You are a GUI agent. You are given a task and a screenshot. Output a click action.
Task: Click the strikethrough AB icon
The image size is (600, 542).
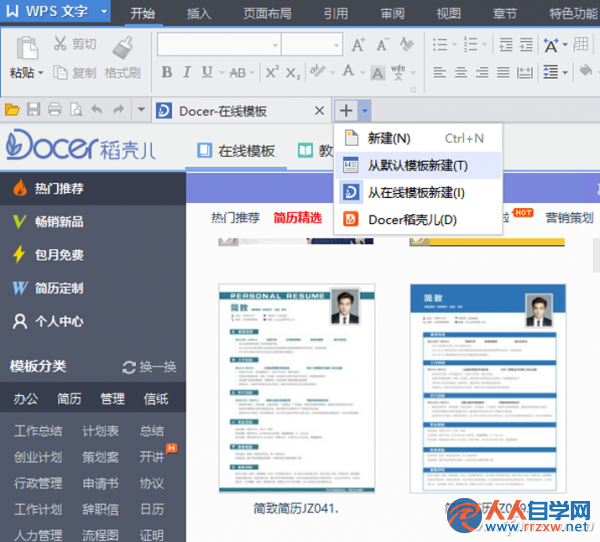(x=237, y=72)
